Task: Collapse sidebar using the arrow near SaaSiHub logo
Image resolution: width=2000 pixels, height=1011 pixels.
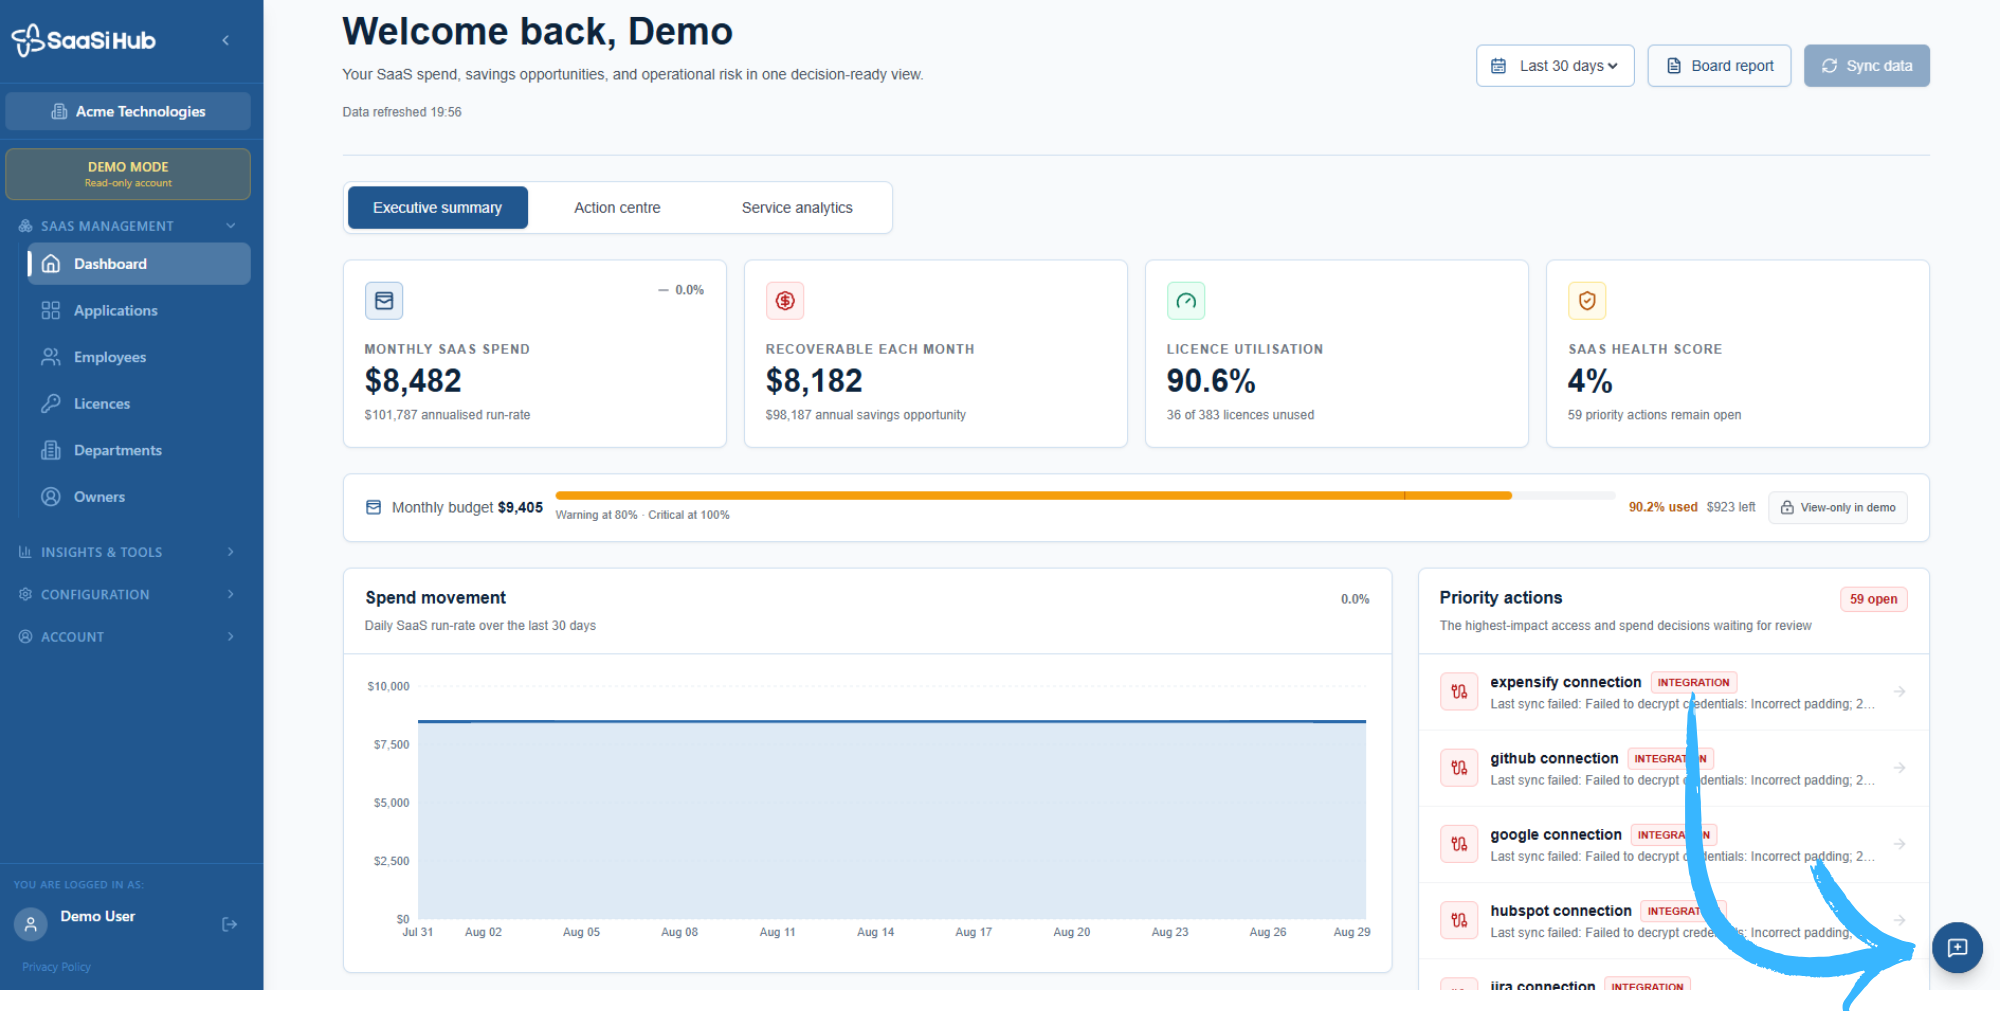Action: tap(226, 40)
